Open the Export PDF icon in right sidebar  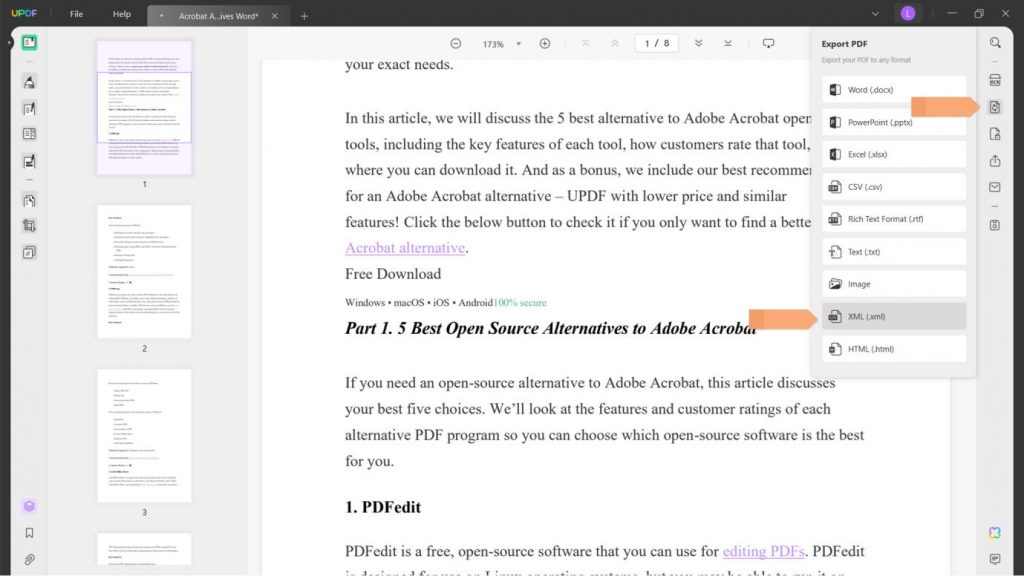click(995, 107)
